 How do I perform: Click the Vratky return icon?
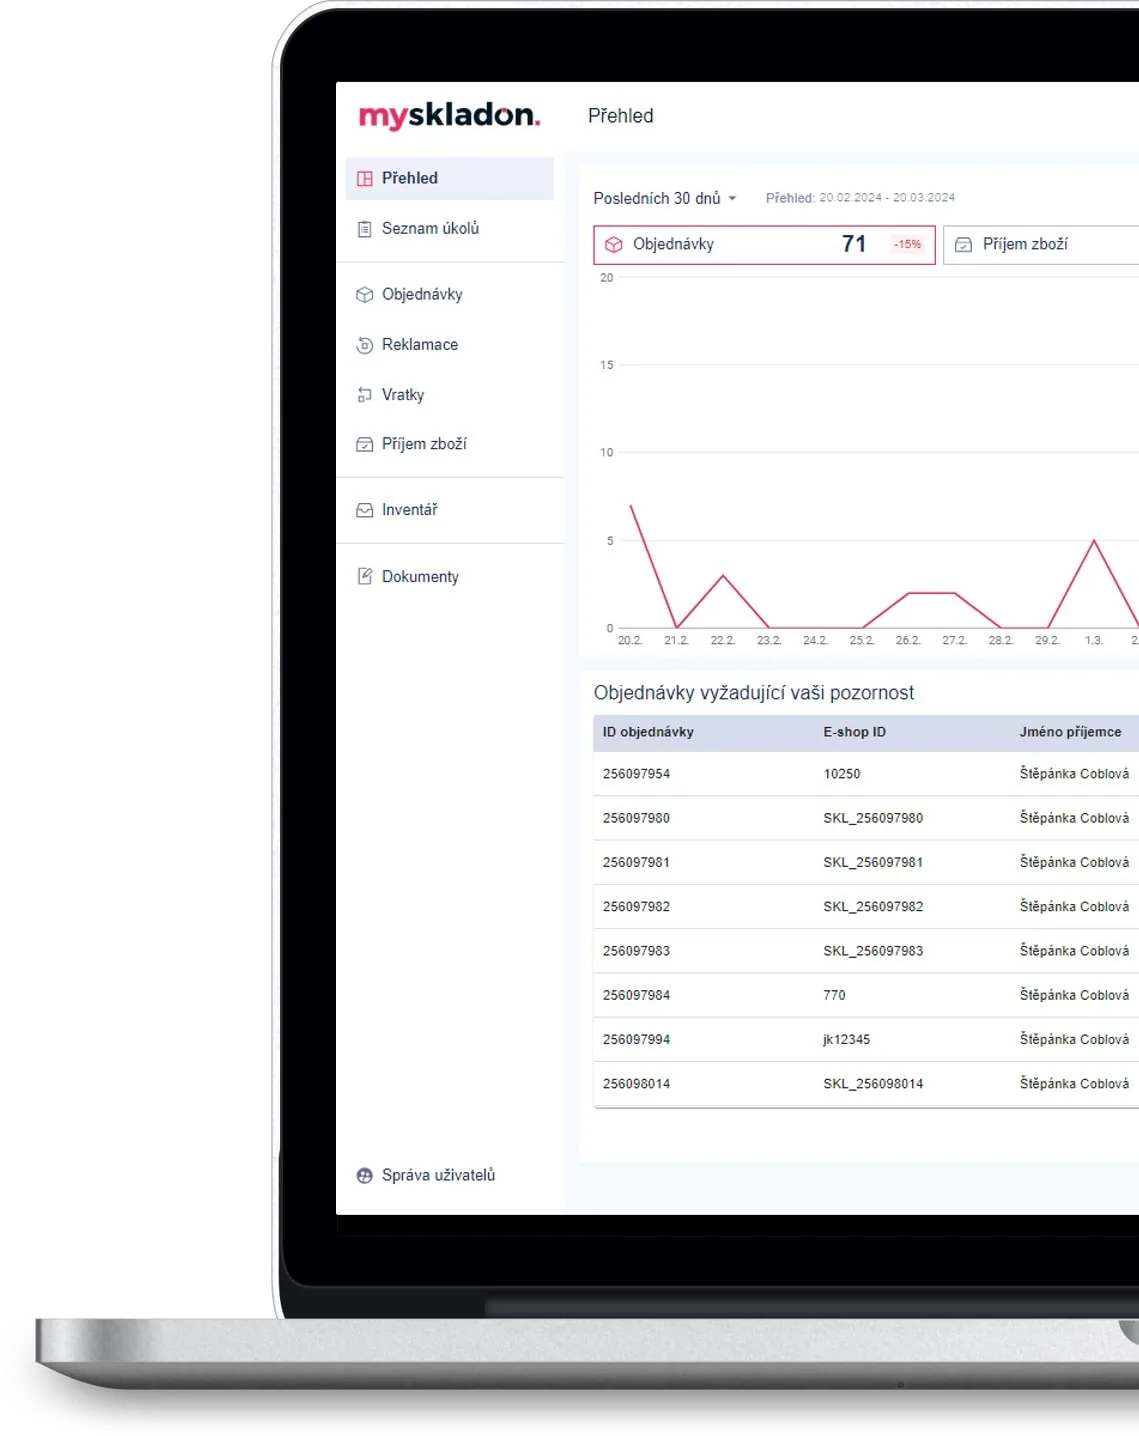(365, 395)
